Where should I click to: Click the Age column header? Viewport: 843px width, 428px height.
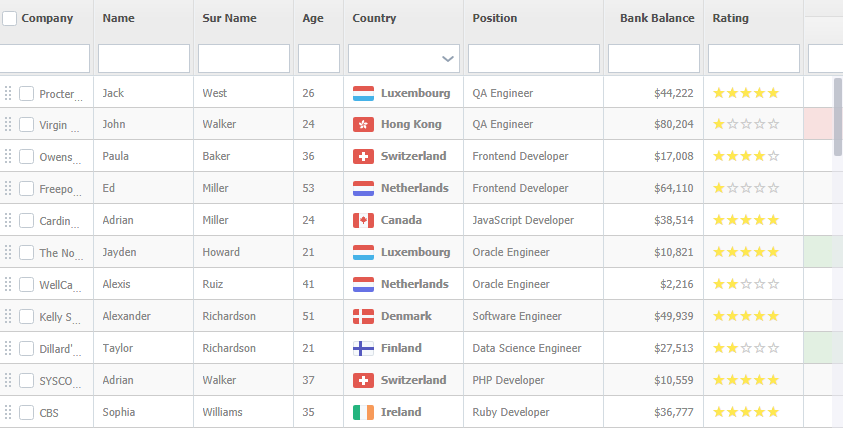(313, 18)
